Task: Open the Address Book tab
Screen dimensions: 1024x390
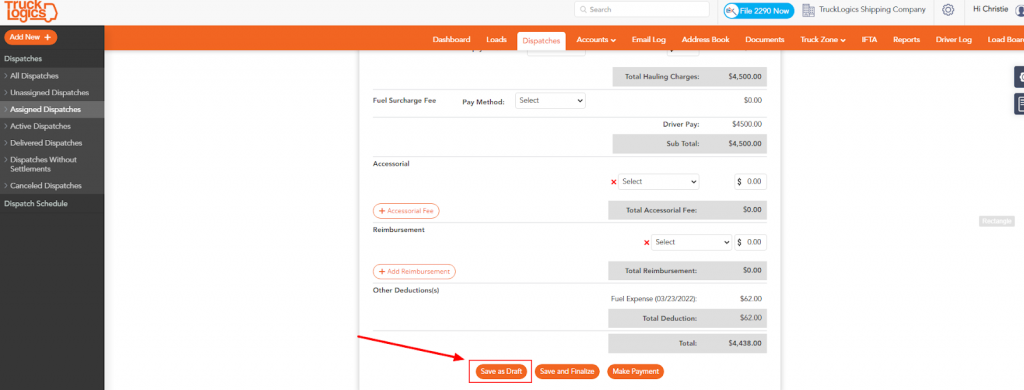Action: [x=705, y=40]
